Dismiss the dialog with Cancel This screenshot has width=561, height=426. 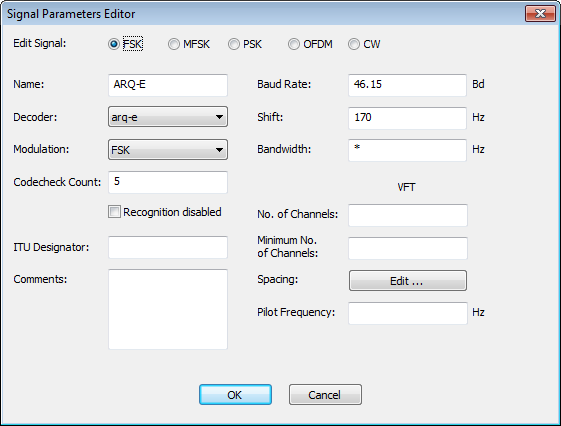325,395
